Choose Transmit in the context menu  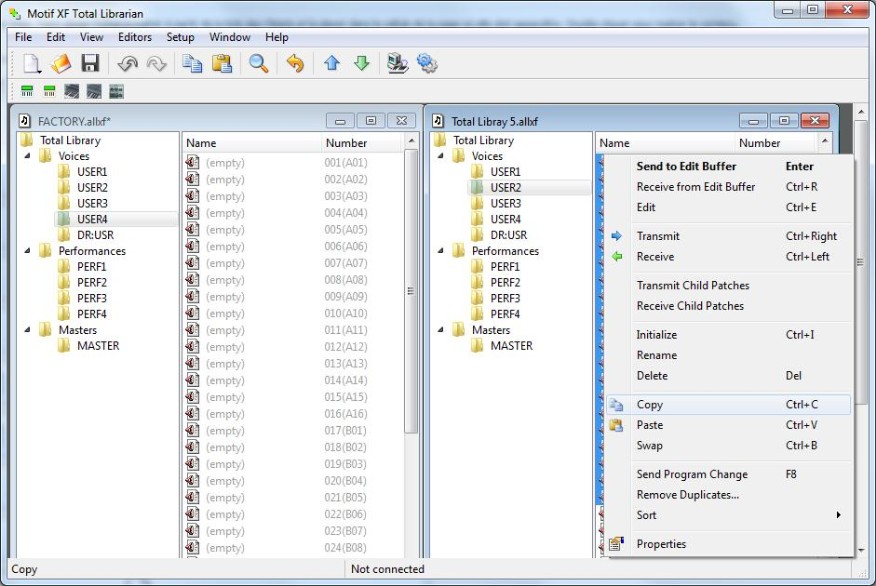(729, 236)
